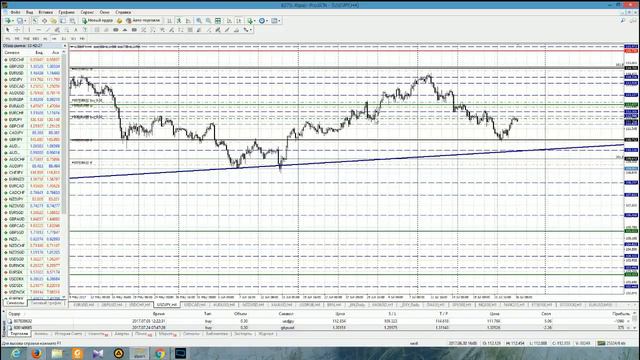Viewport: 640px width, 360px height.
Task: Select the trendline drawing tool
Action: tap(48, 30)
